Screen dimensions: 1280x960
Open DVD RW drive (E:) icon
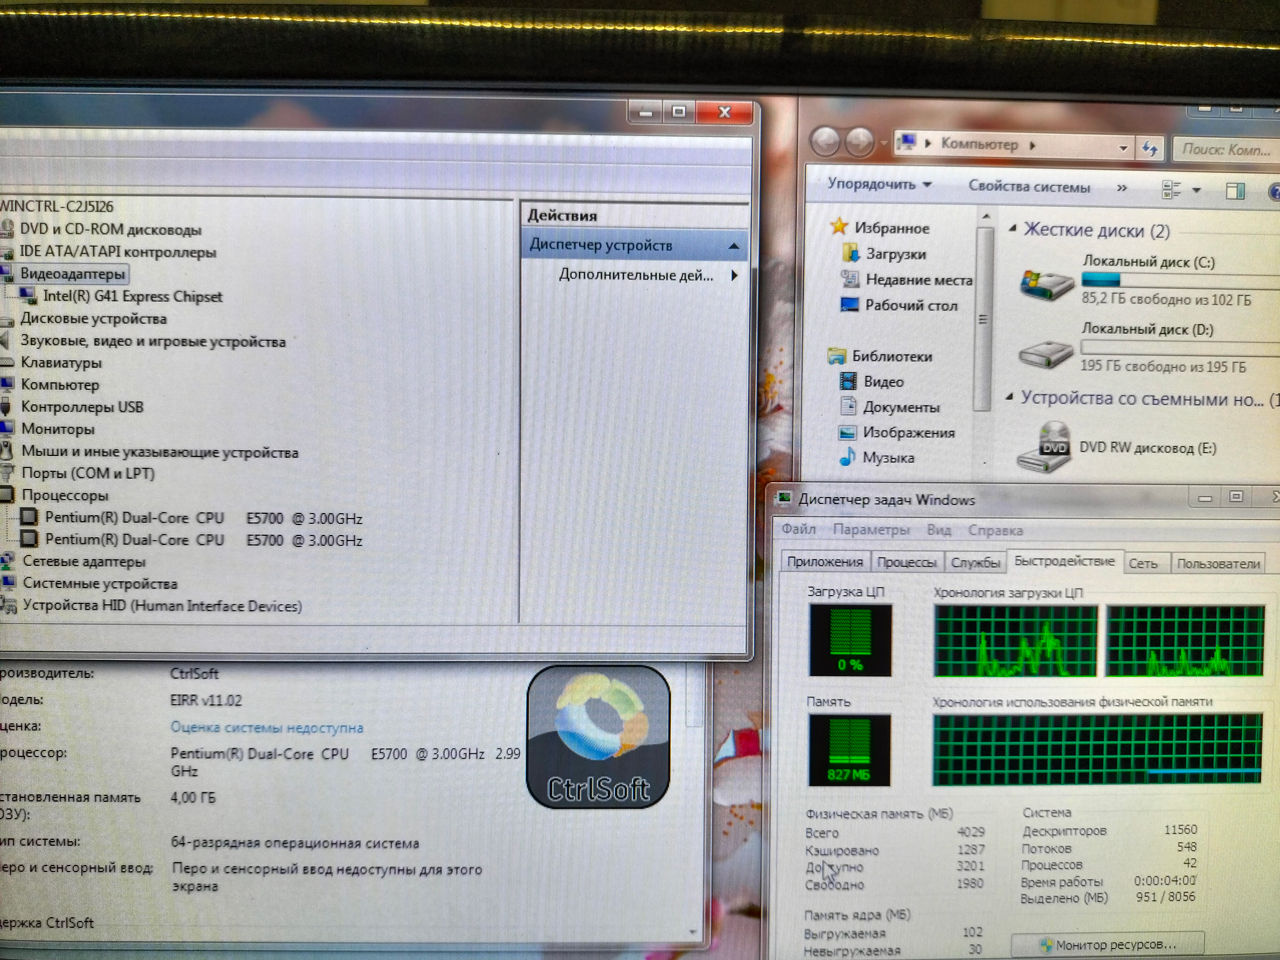click(x=1044, y=449)
